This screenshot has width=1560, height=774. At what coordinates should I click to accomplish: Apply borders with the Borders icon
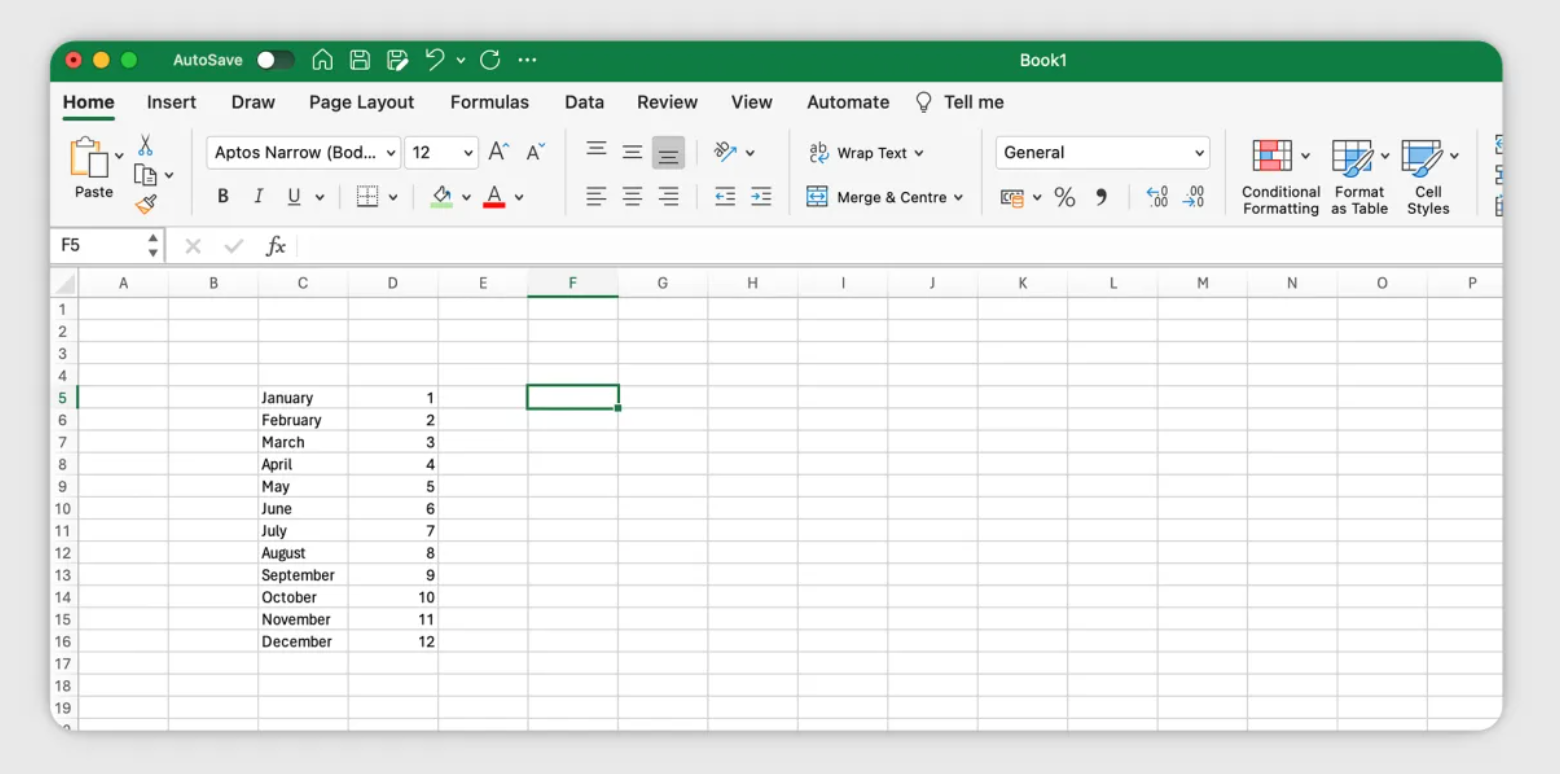[368, 197]
